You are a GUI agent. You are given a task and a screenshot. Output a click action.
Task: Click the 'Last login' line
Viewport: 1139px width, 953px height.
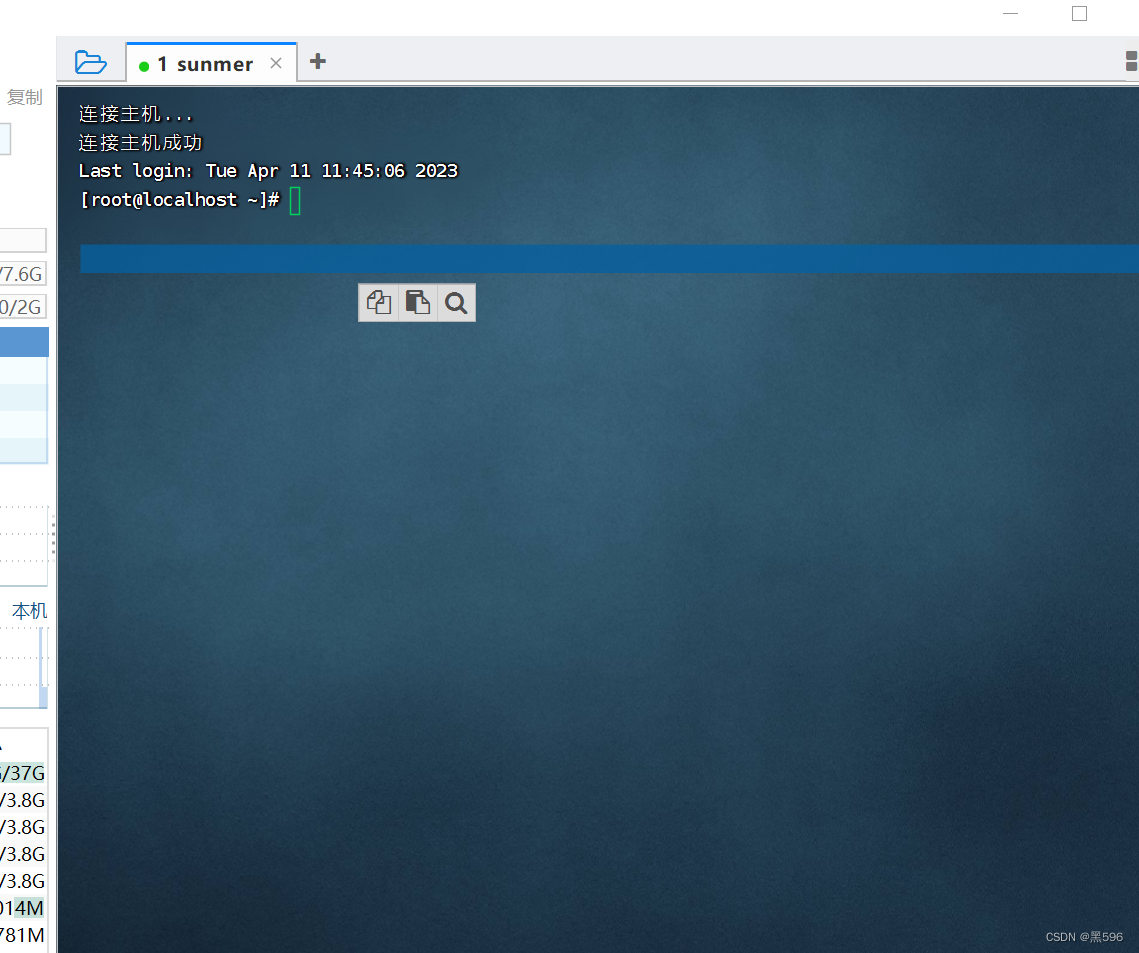coord(268,171)
